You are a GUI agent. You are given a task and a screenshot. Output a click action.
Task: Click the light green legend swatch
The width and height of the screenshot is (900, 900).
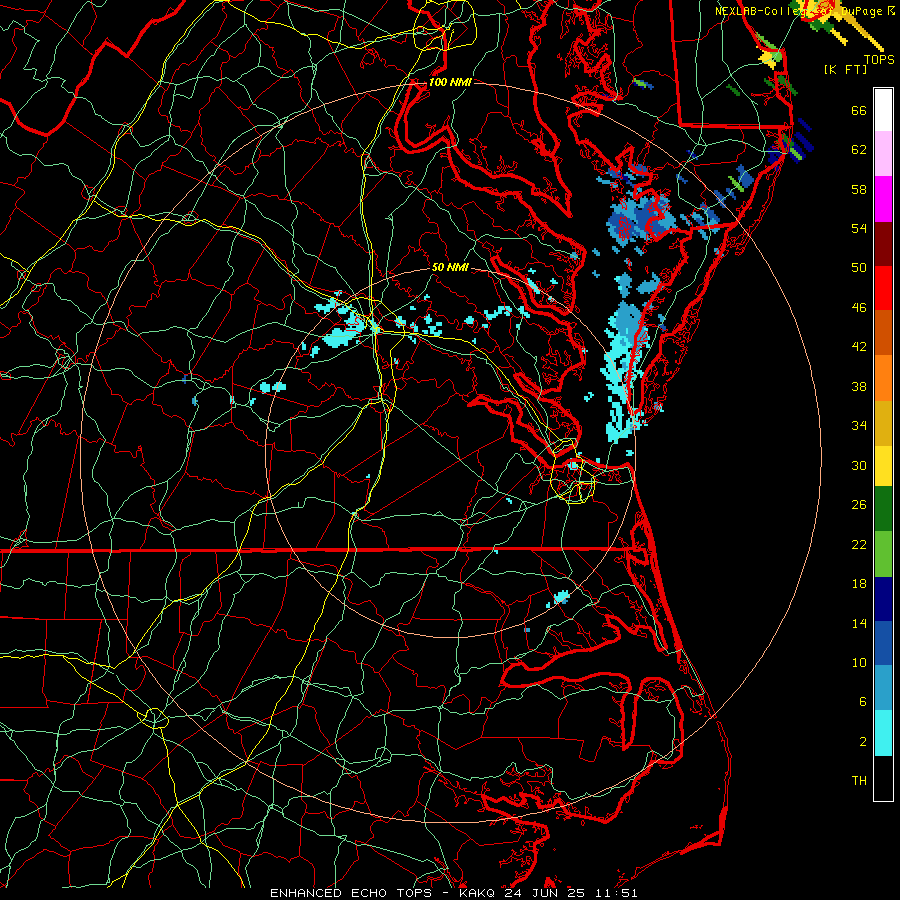(883, 554)
